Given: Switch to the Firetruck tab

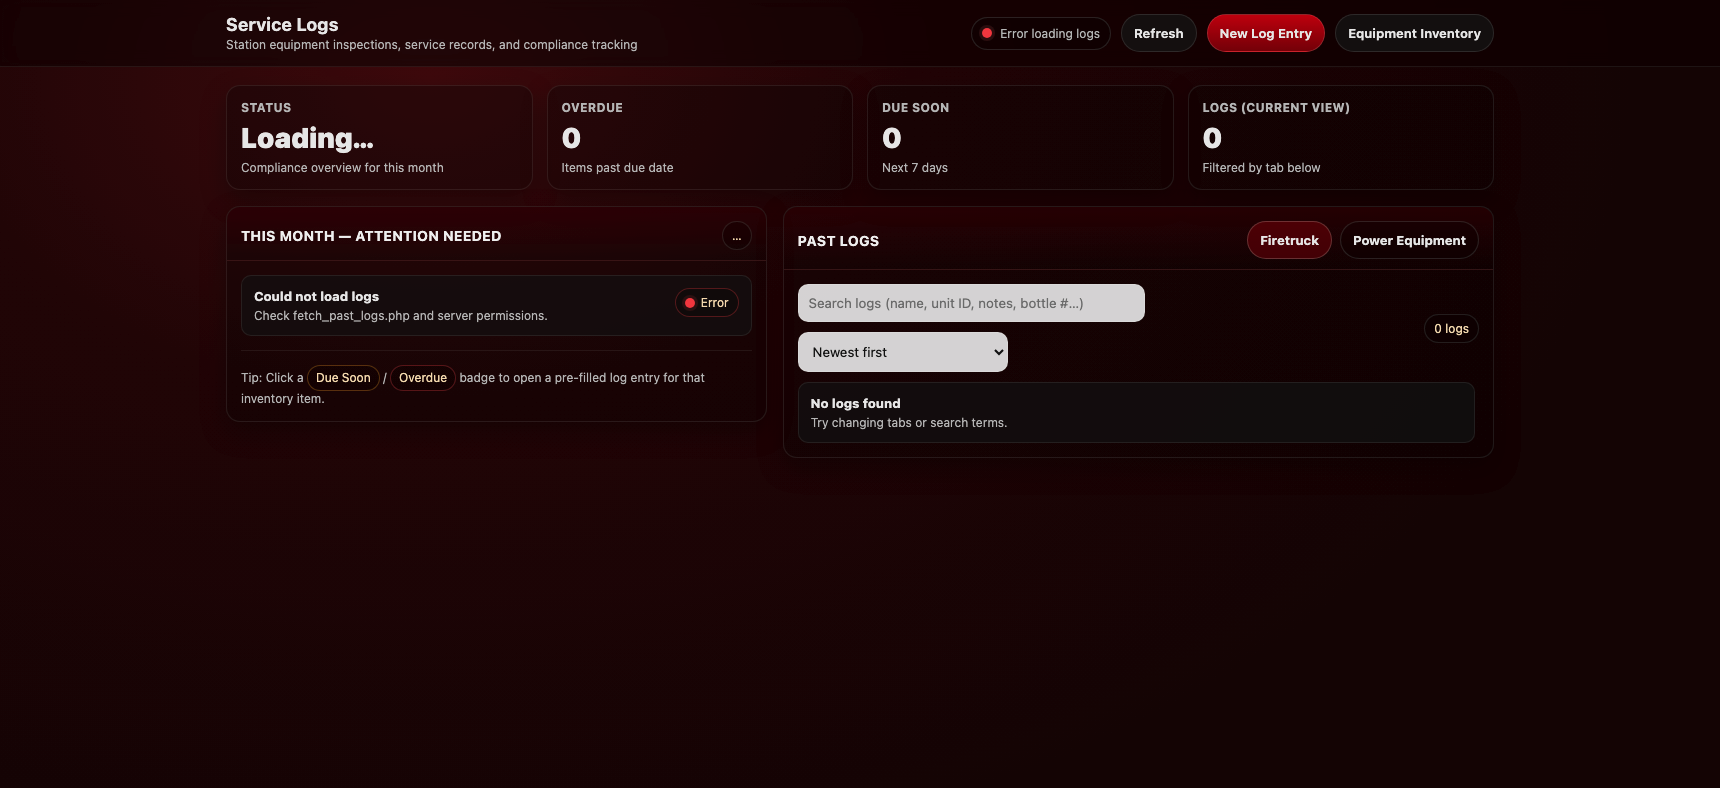Looking at the screenshot, I should [x=1288, y=241].
